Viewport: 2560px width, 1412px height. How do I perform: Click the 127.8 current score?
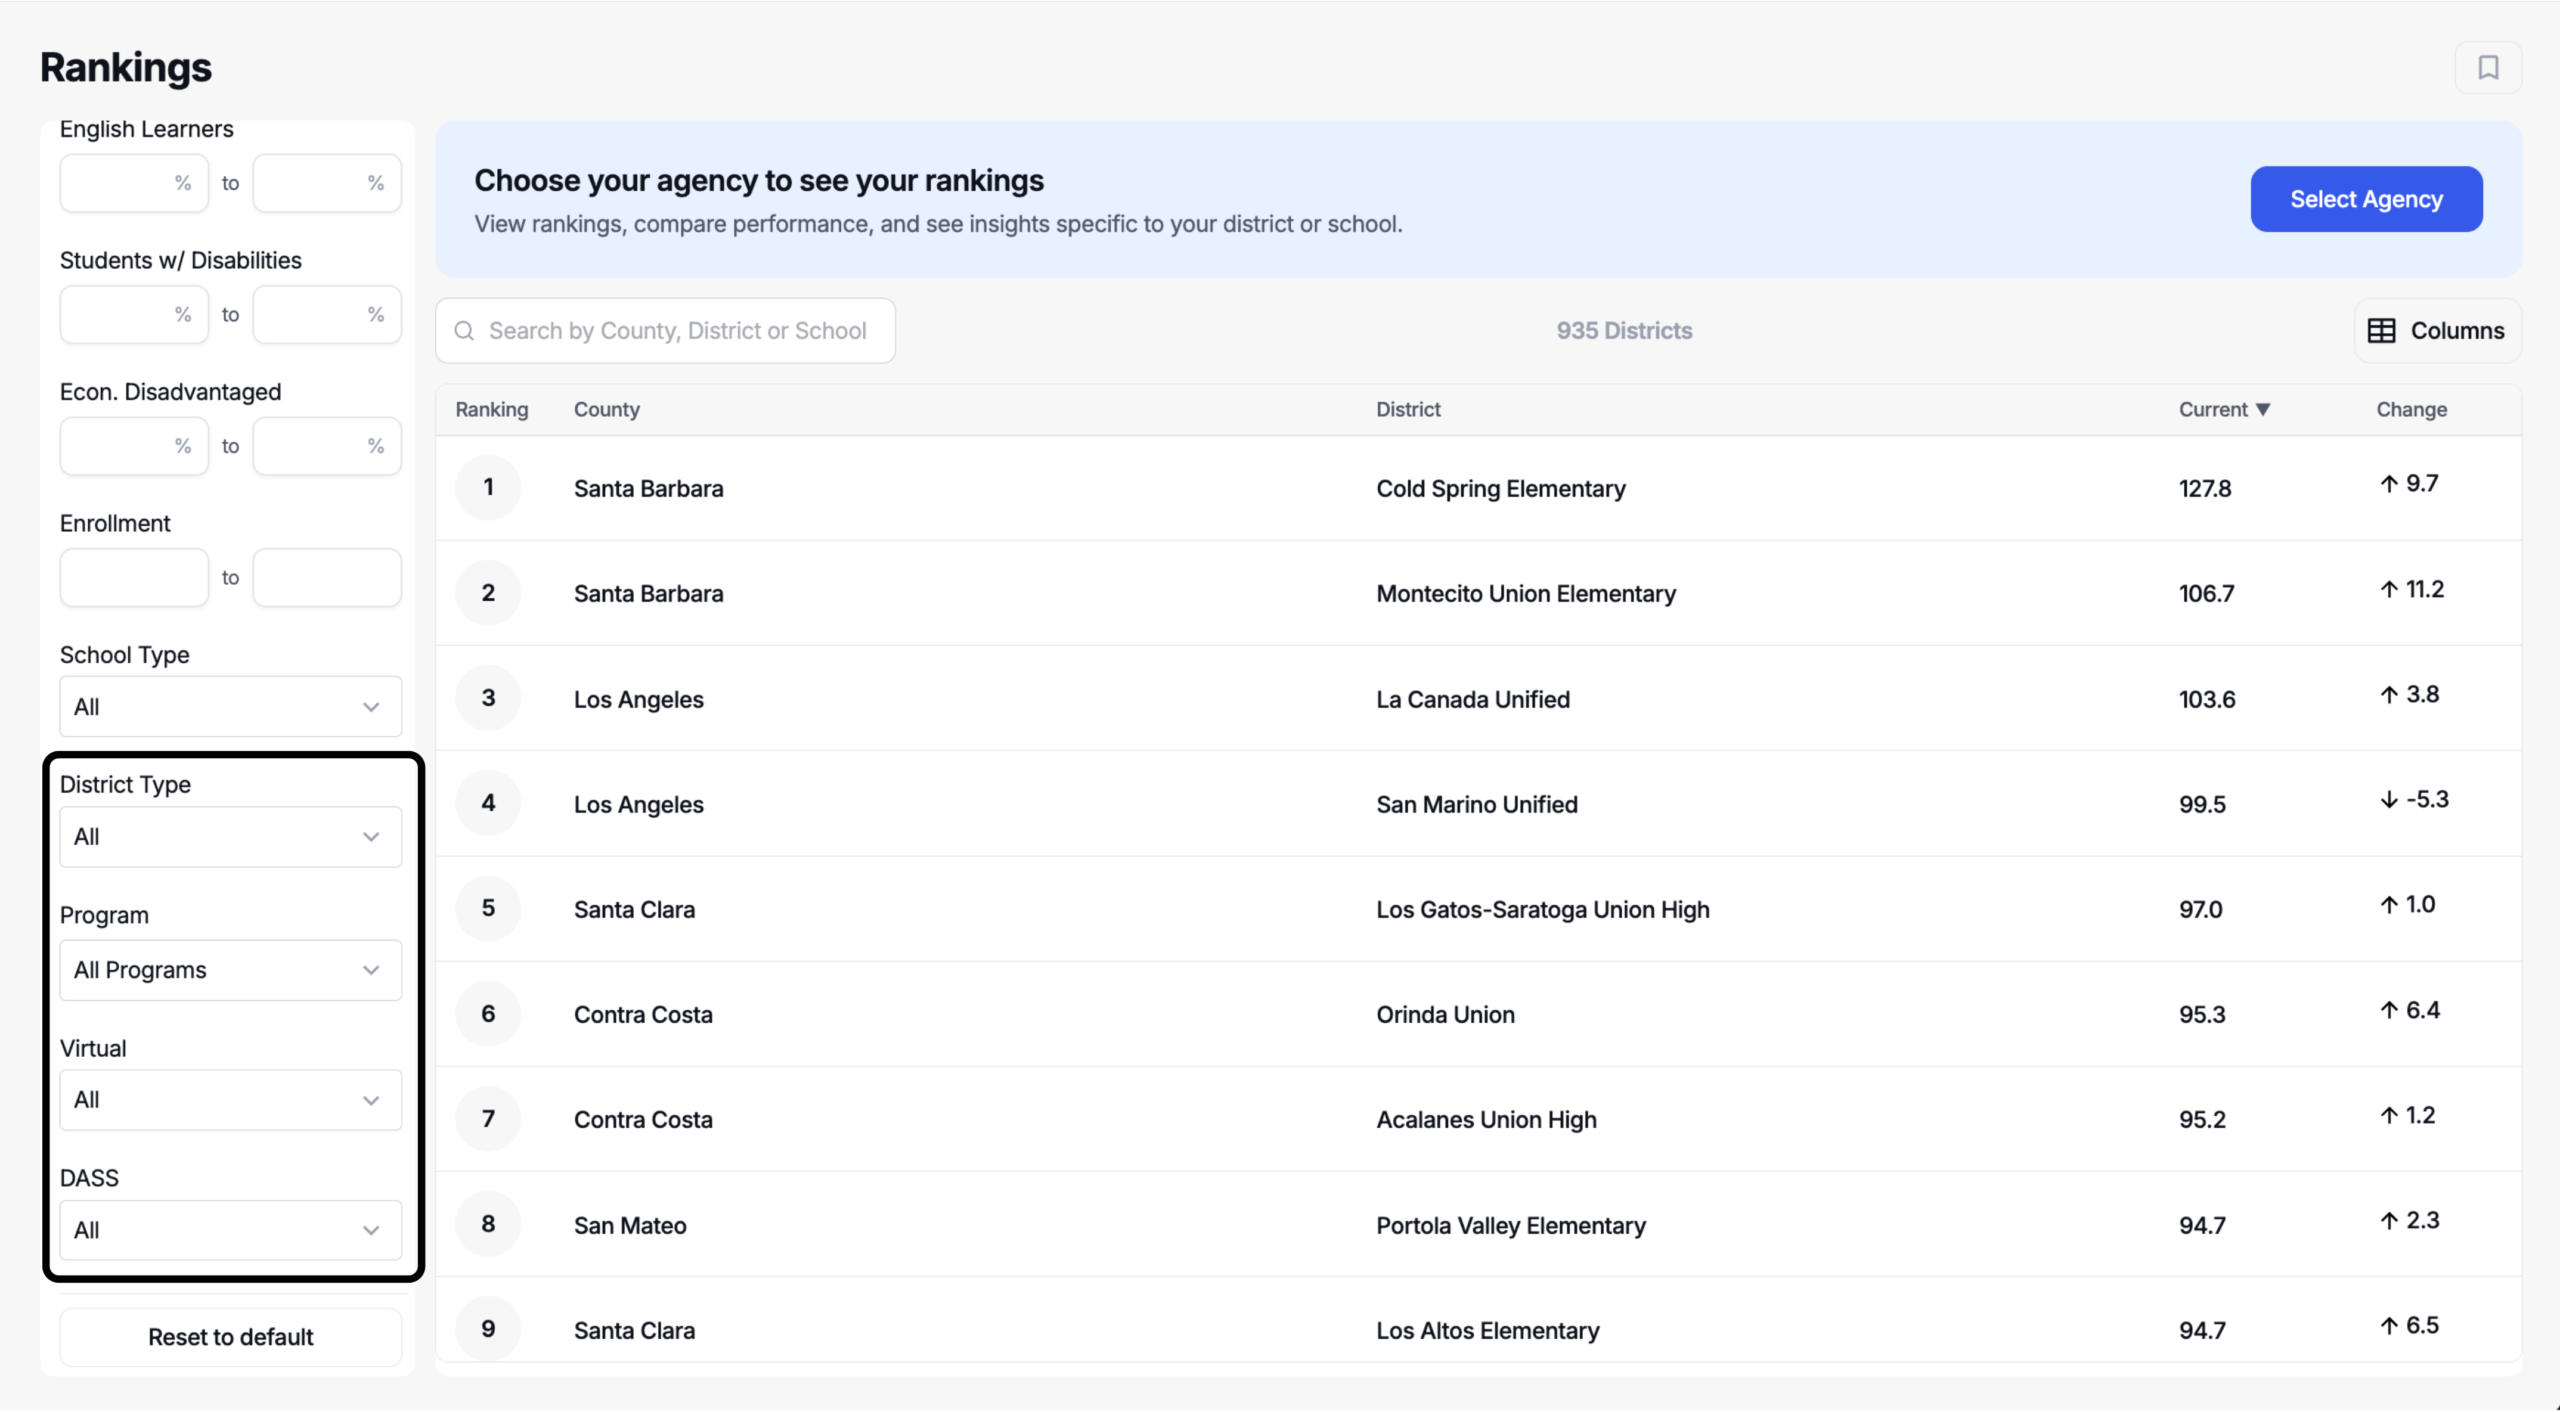2205,489
